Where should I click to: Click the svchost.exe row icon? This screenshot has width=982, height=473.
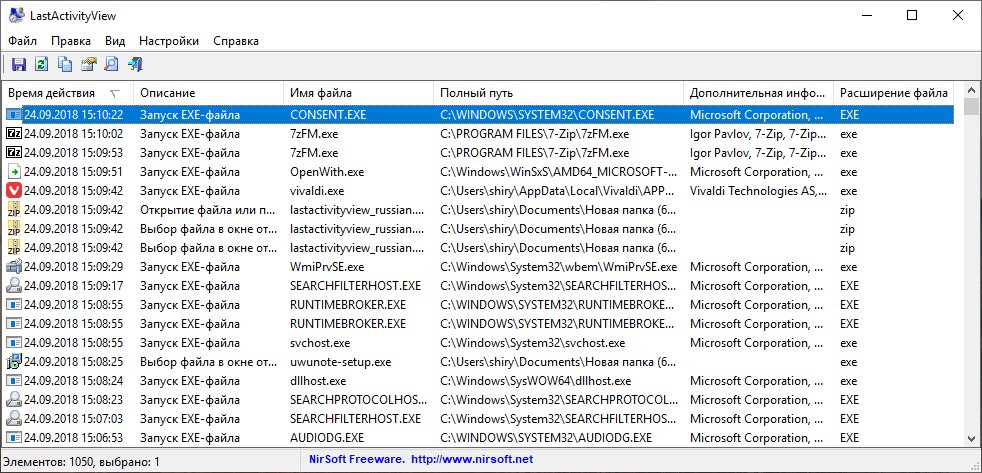click(14, 343)
